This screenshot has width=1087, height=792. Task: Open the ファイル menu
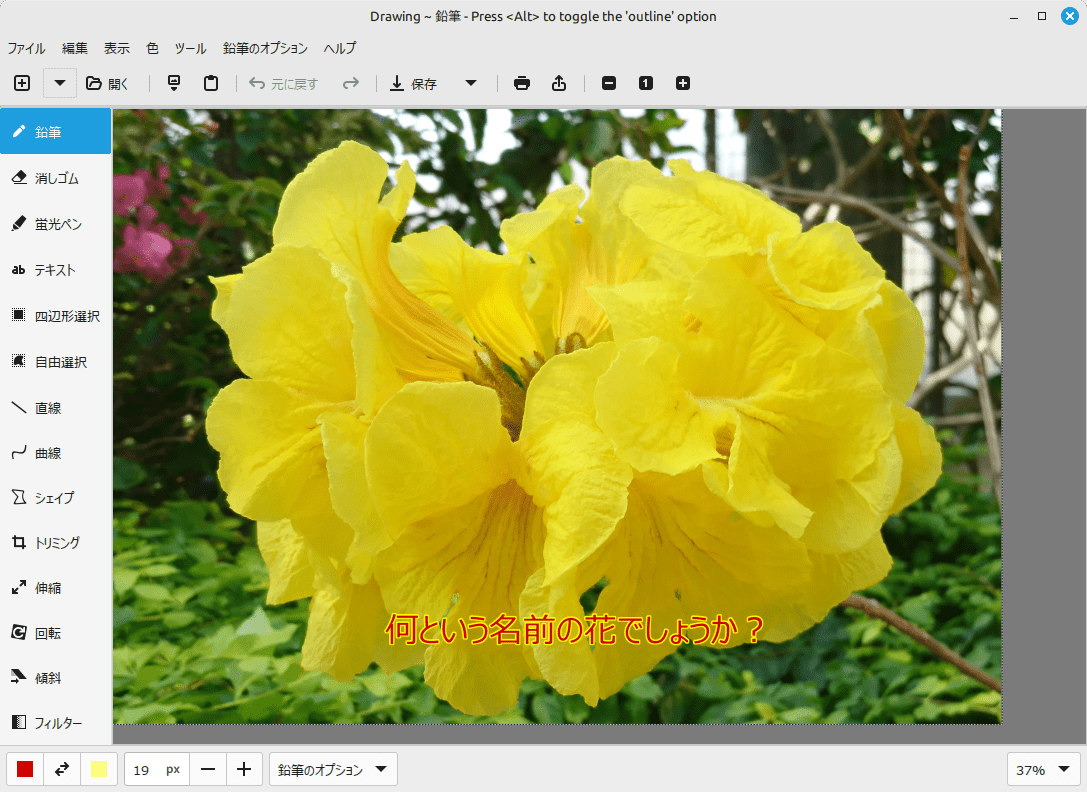26,48
